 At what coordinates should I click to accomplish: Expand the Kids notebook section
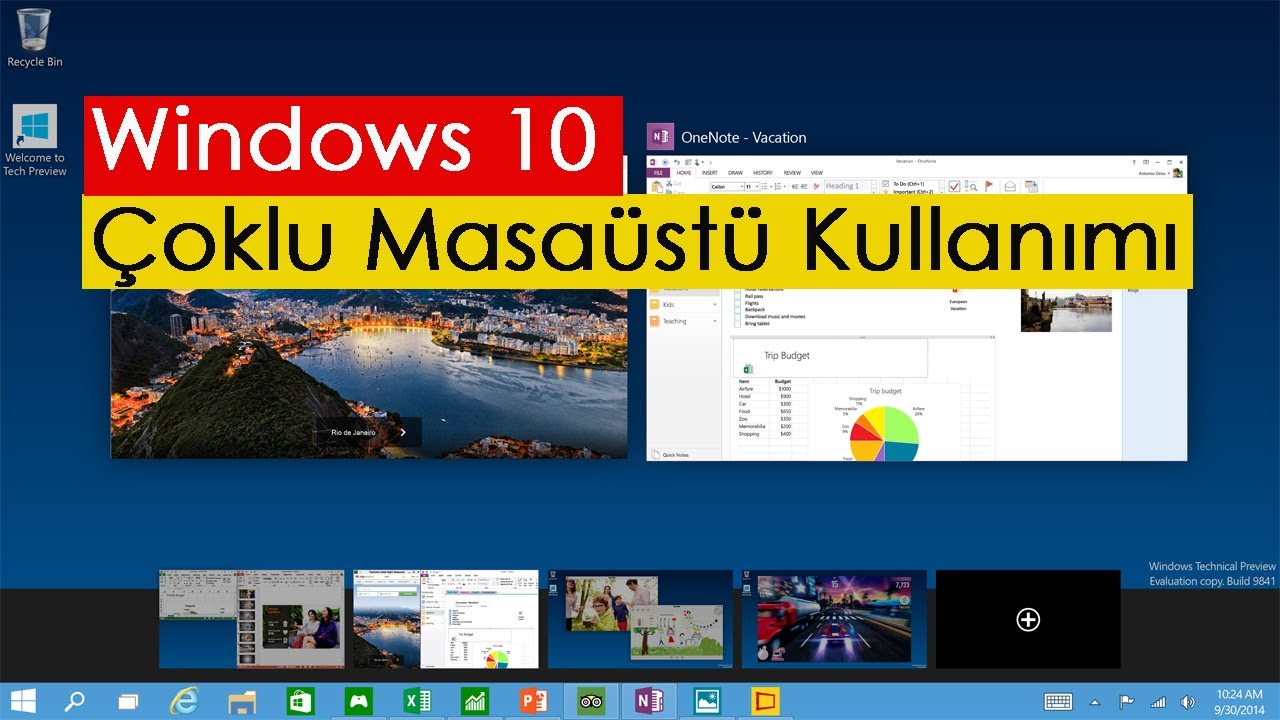(714, 304)
